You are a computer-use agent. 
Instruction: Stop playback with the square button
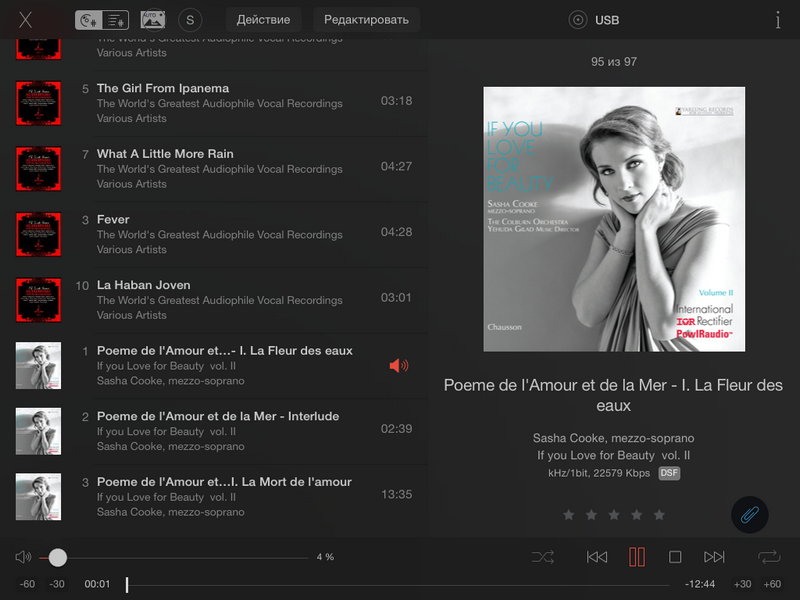click(x=675, y=557)
